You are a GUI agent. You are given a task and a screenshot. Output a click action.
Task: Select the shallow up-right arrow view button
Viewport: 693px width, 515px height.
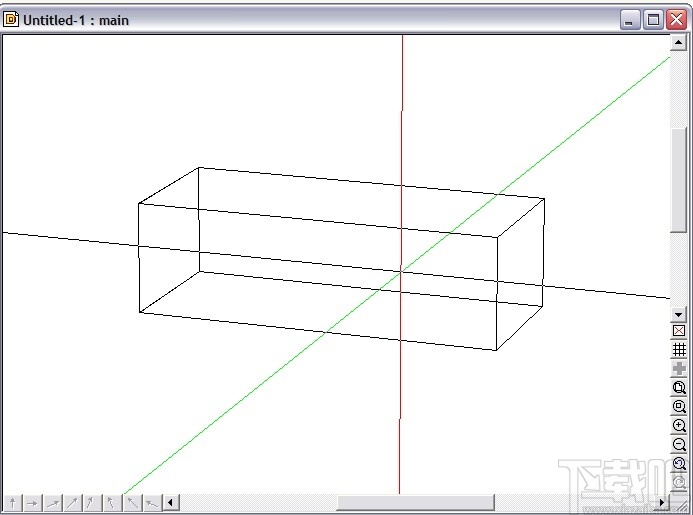(53, 503)
